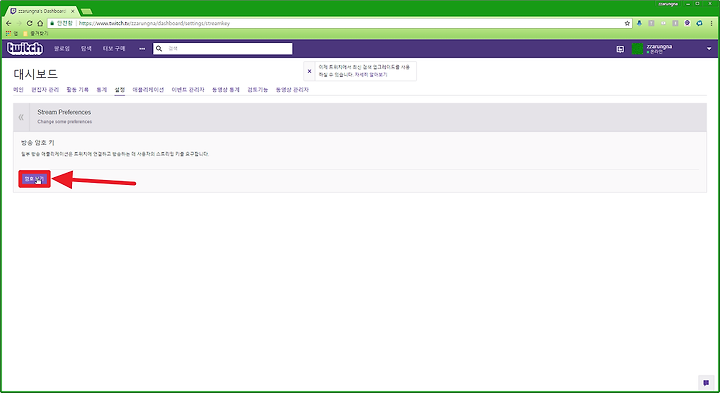
Task: Open the 터보 구매 nav item
Action: click(114, 48)
